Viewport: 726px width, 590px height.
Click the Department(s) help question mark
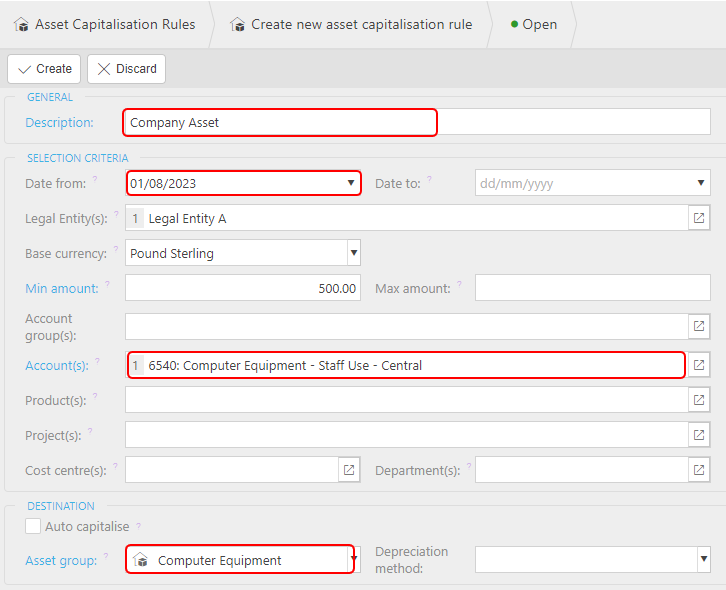[x=469, y=465]
